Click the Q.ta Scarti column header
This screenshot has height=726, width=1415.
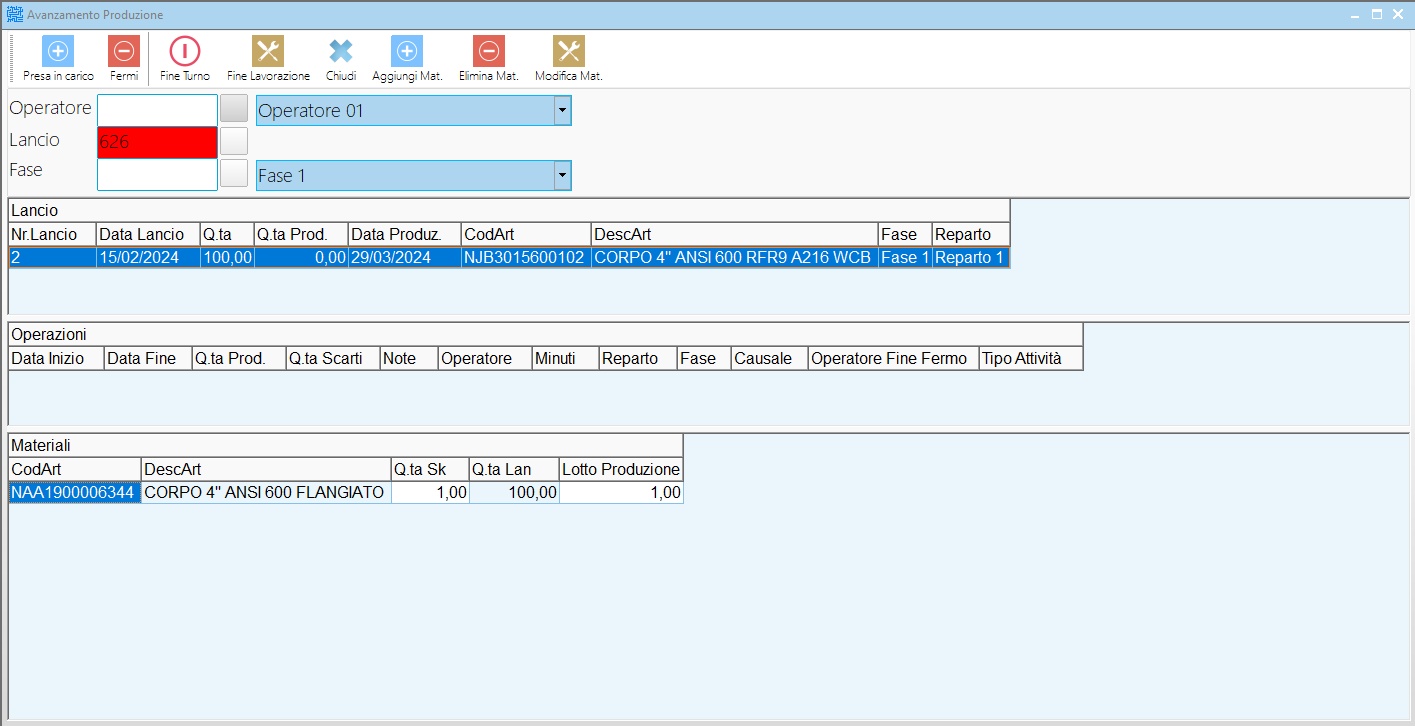(x=333, y=358)
